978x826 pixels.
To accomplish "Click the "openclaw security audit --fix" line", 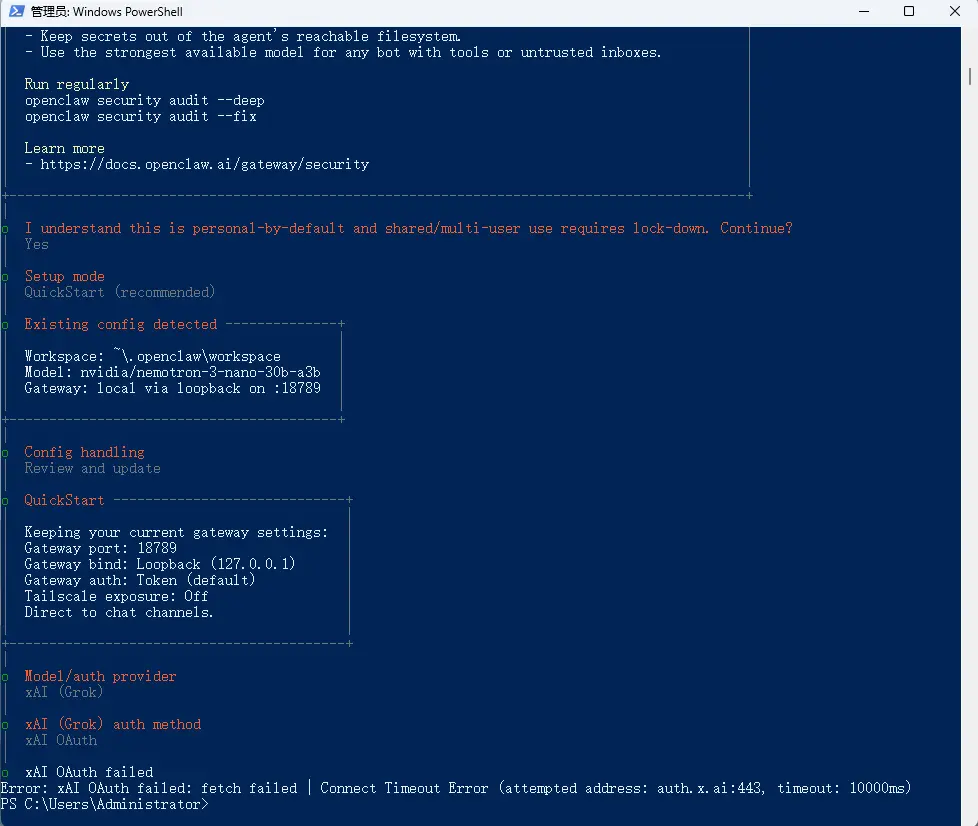I will click(x=140, y=117).
